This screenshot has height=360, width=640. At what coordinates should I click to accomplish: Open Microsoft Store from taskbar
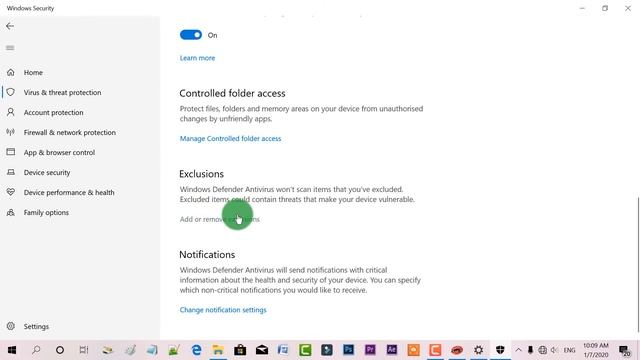(240, 350)
